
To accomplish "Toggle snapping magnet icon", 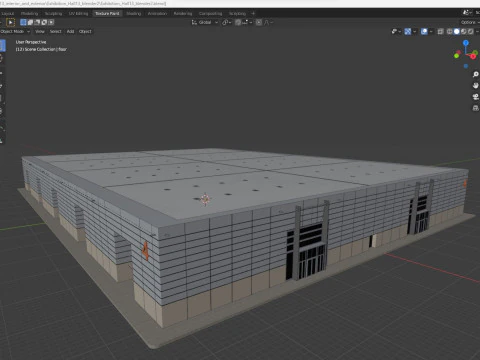I will coord(238,22).
